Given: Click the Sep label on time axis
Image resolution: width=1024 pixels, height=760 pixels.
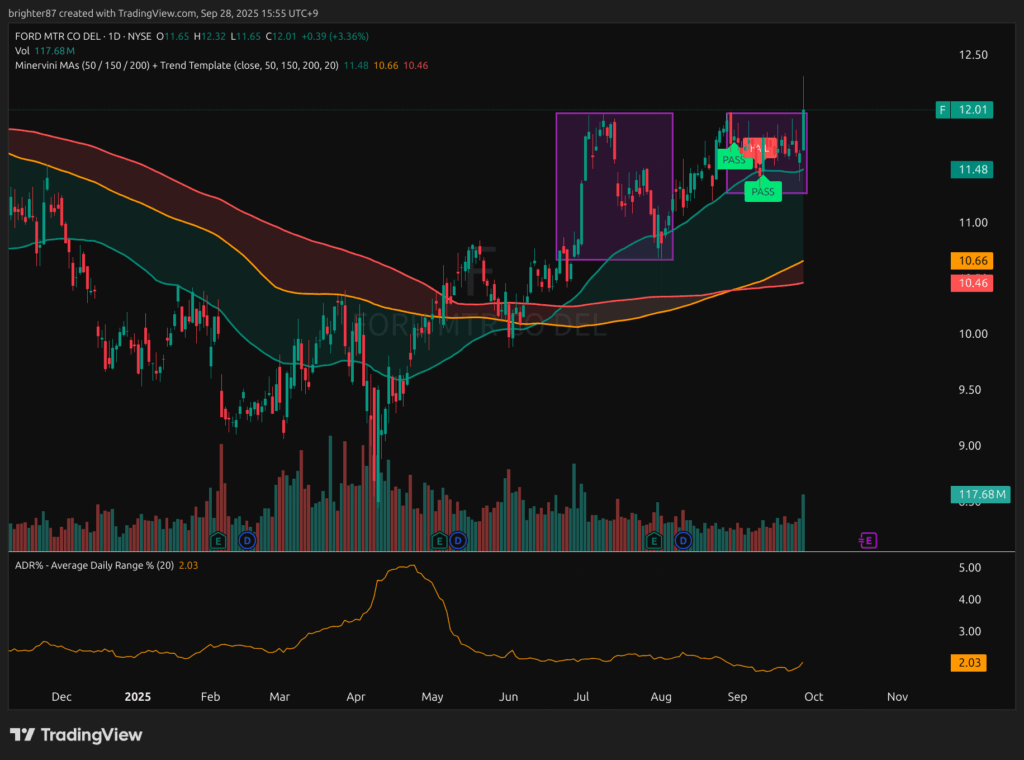Looking at the screenshot, I should point(737,697).
